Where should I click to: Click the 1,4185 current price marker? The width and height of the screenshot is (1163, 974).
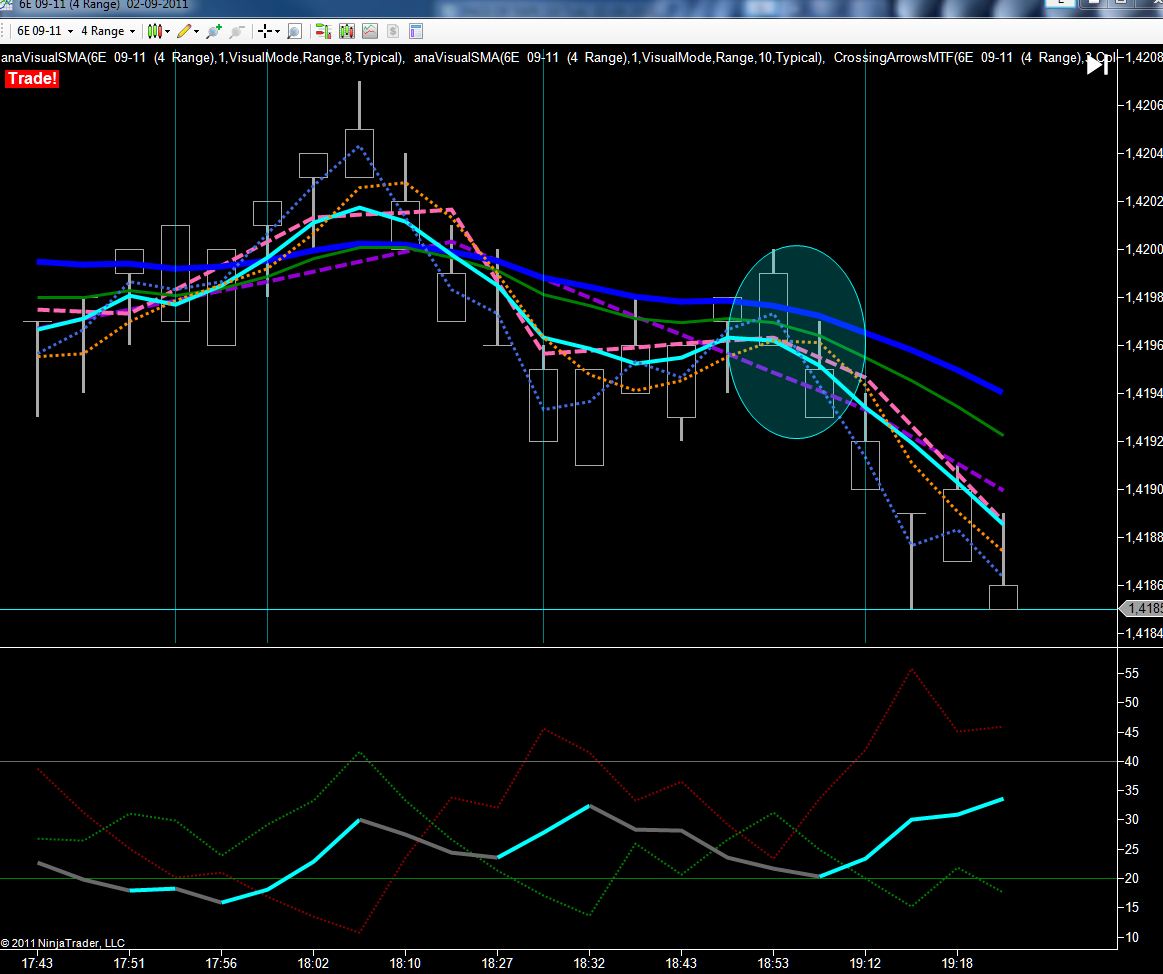point(1141,608)
